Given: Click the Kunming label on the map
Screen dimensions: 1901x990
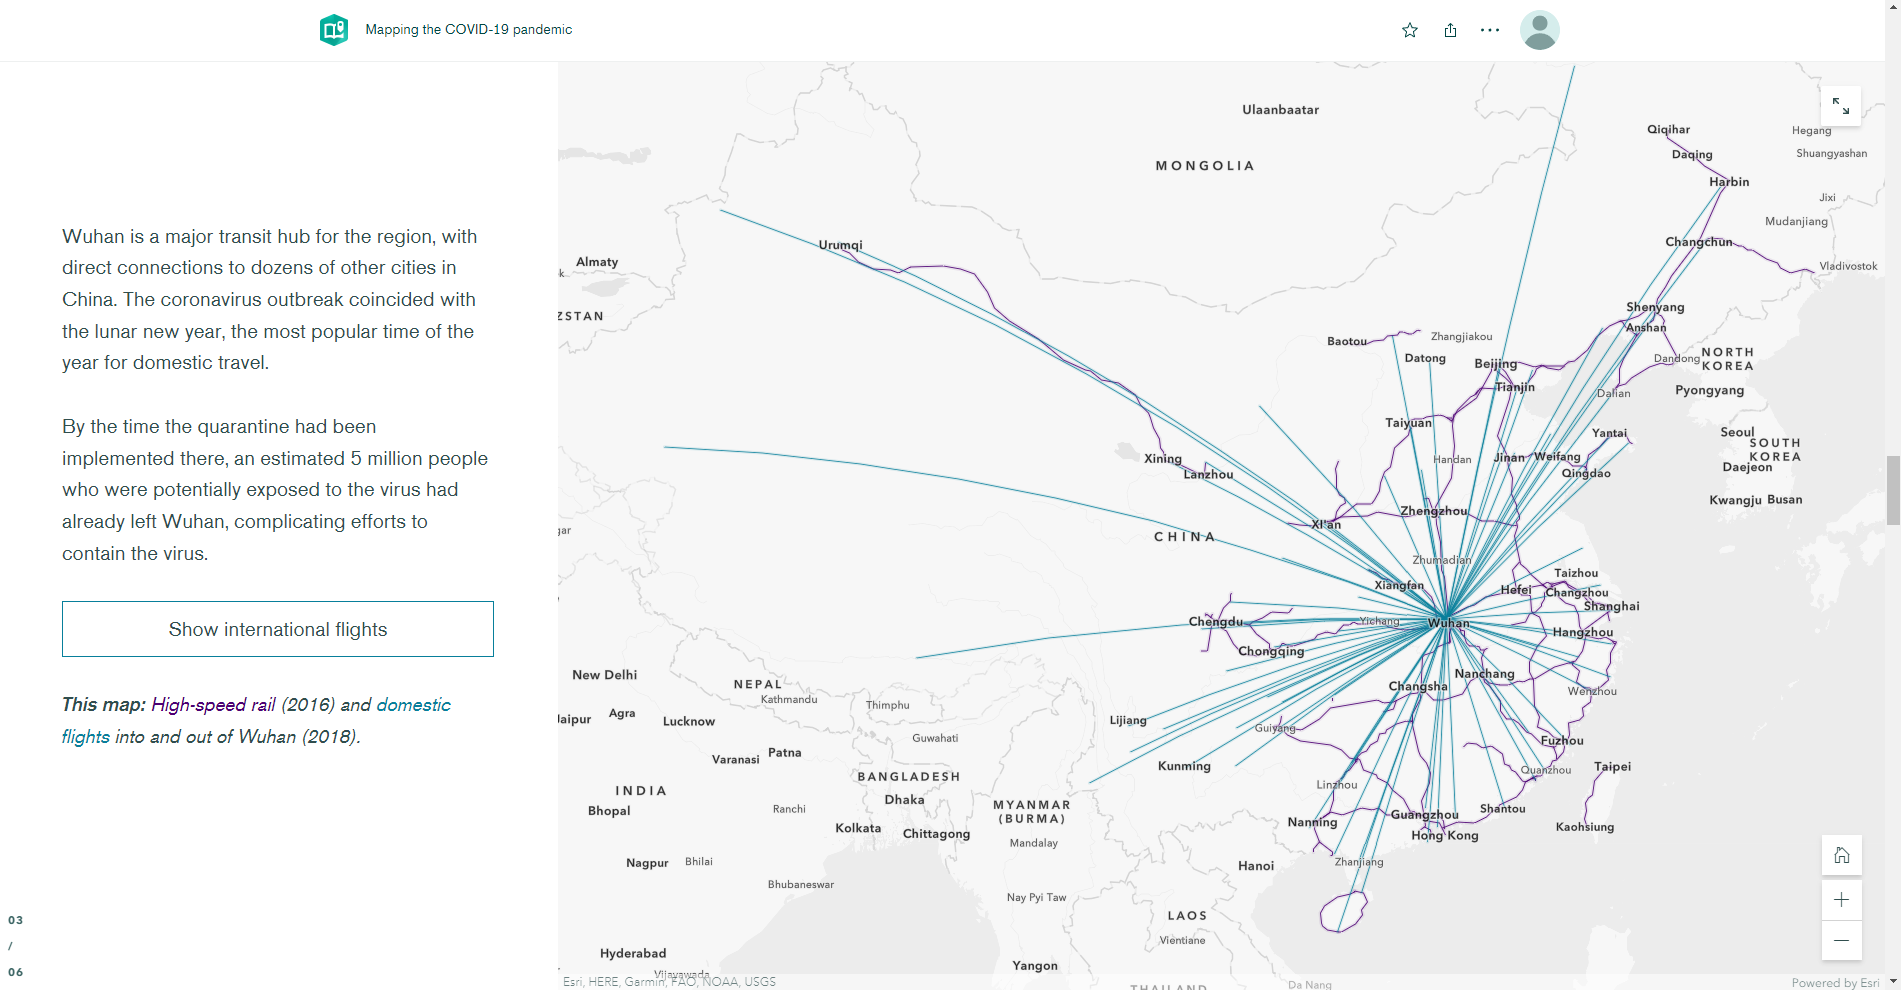Looking at the screenshot, I should (1184, 767).
